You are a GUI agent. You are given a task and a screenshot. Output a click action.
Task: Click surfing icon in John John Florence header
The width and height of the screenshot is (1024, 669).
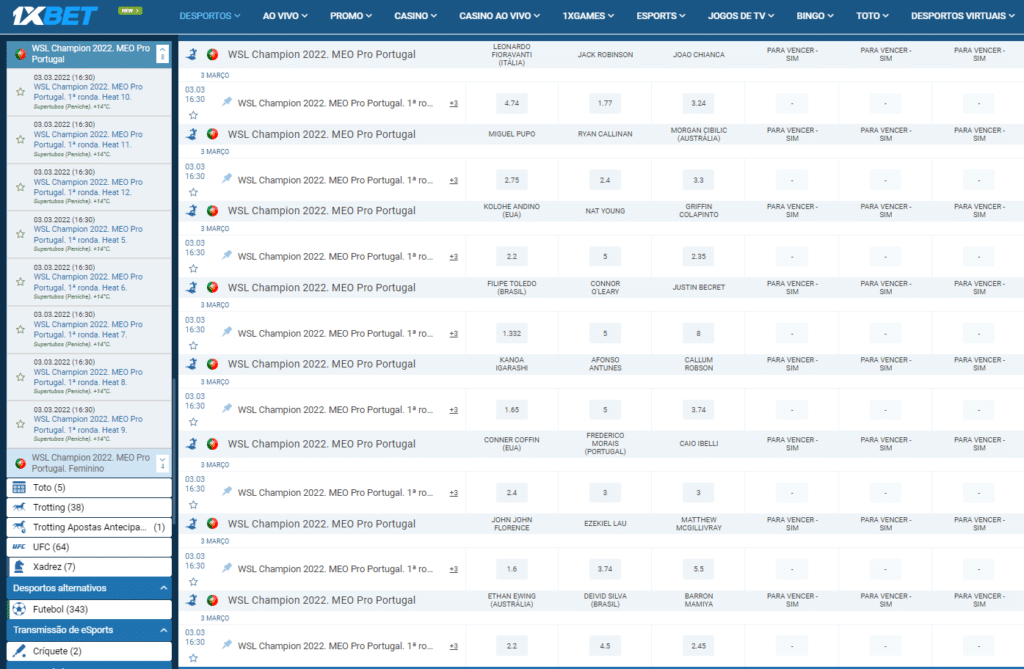coord(192,523)
